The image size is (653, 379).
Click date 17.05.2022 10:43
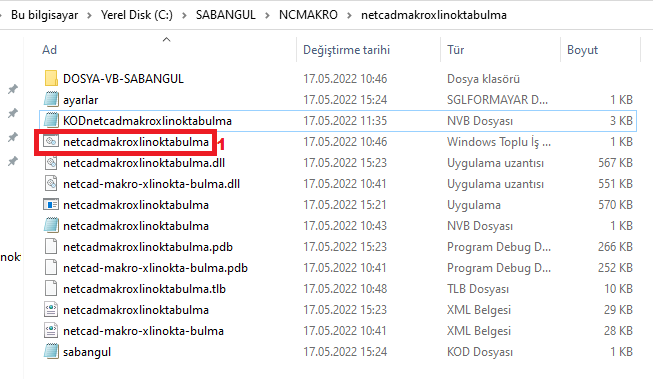click(x=345, y=226)
